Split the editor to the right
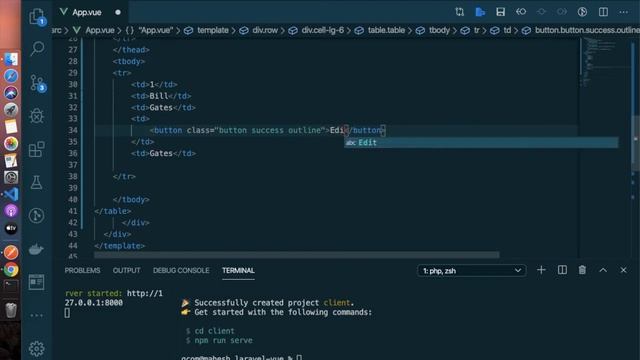 (603, 12)
